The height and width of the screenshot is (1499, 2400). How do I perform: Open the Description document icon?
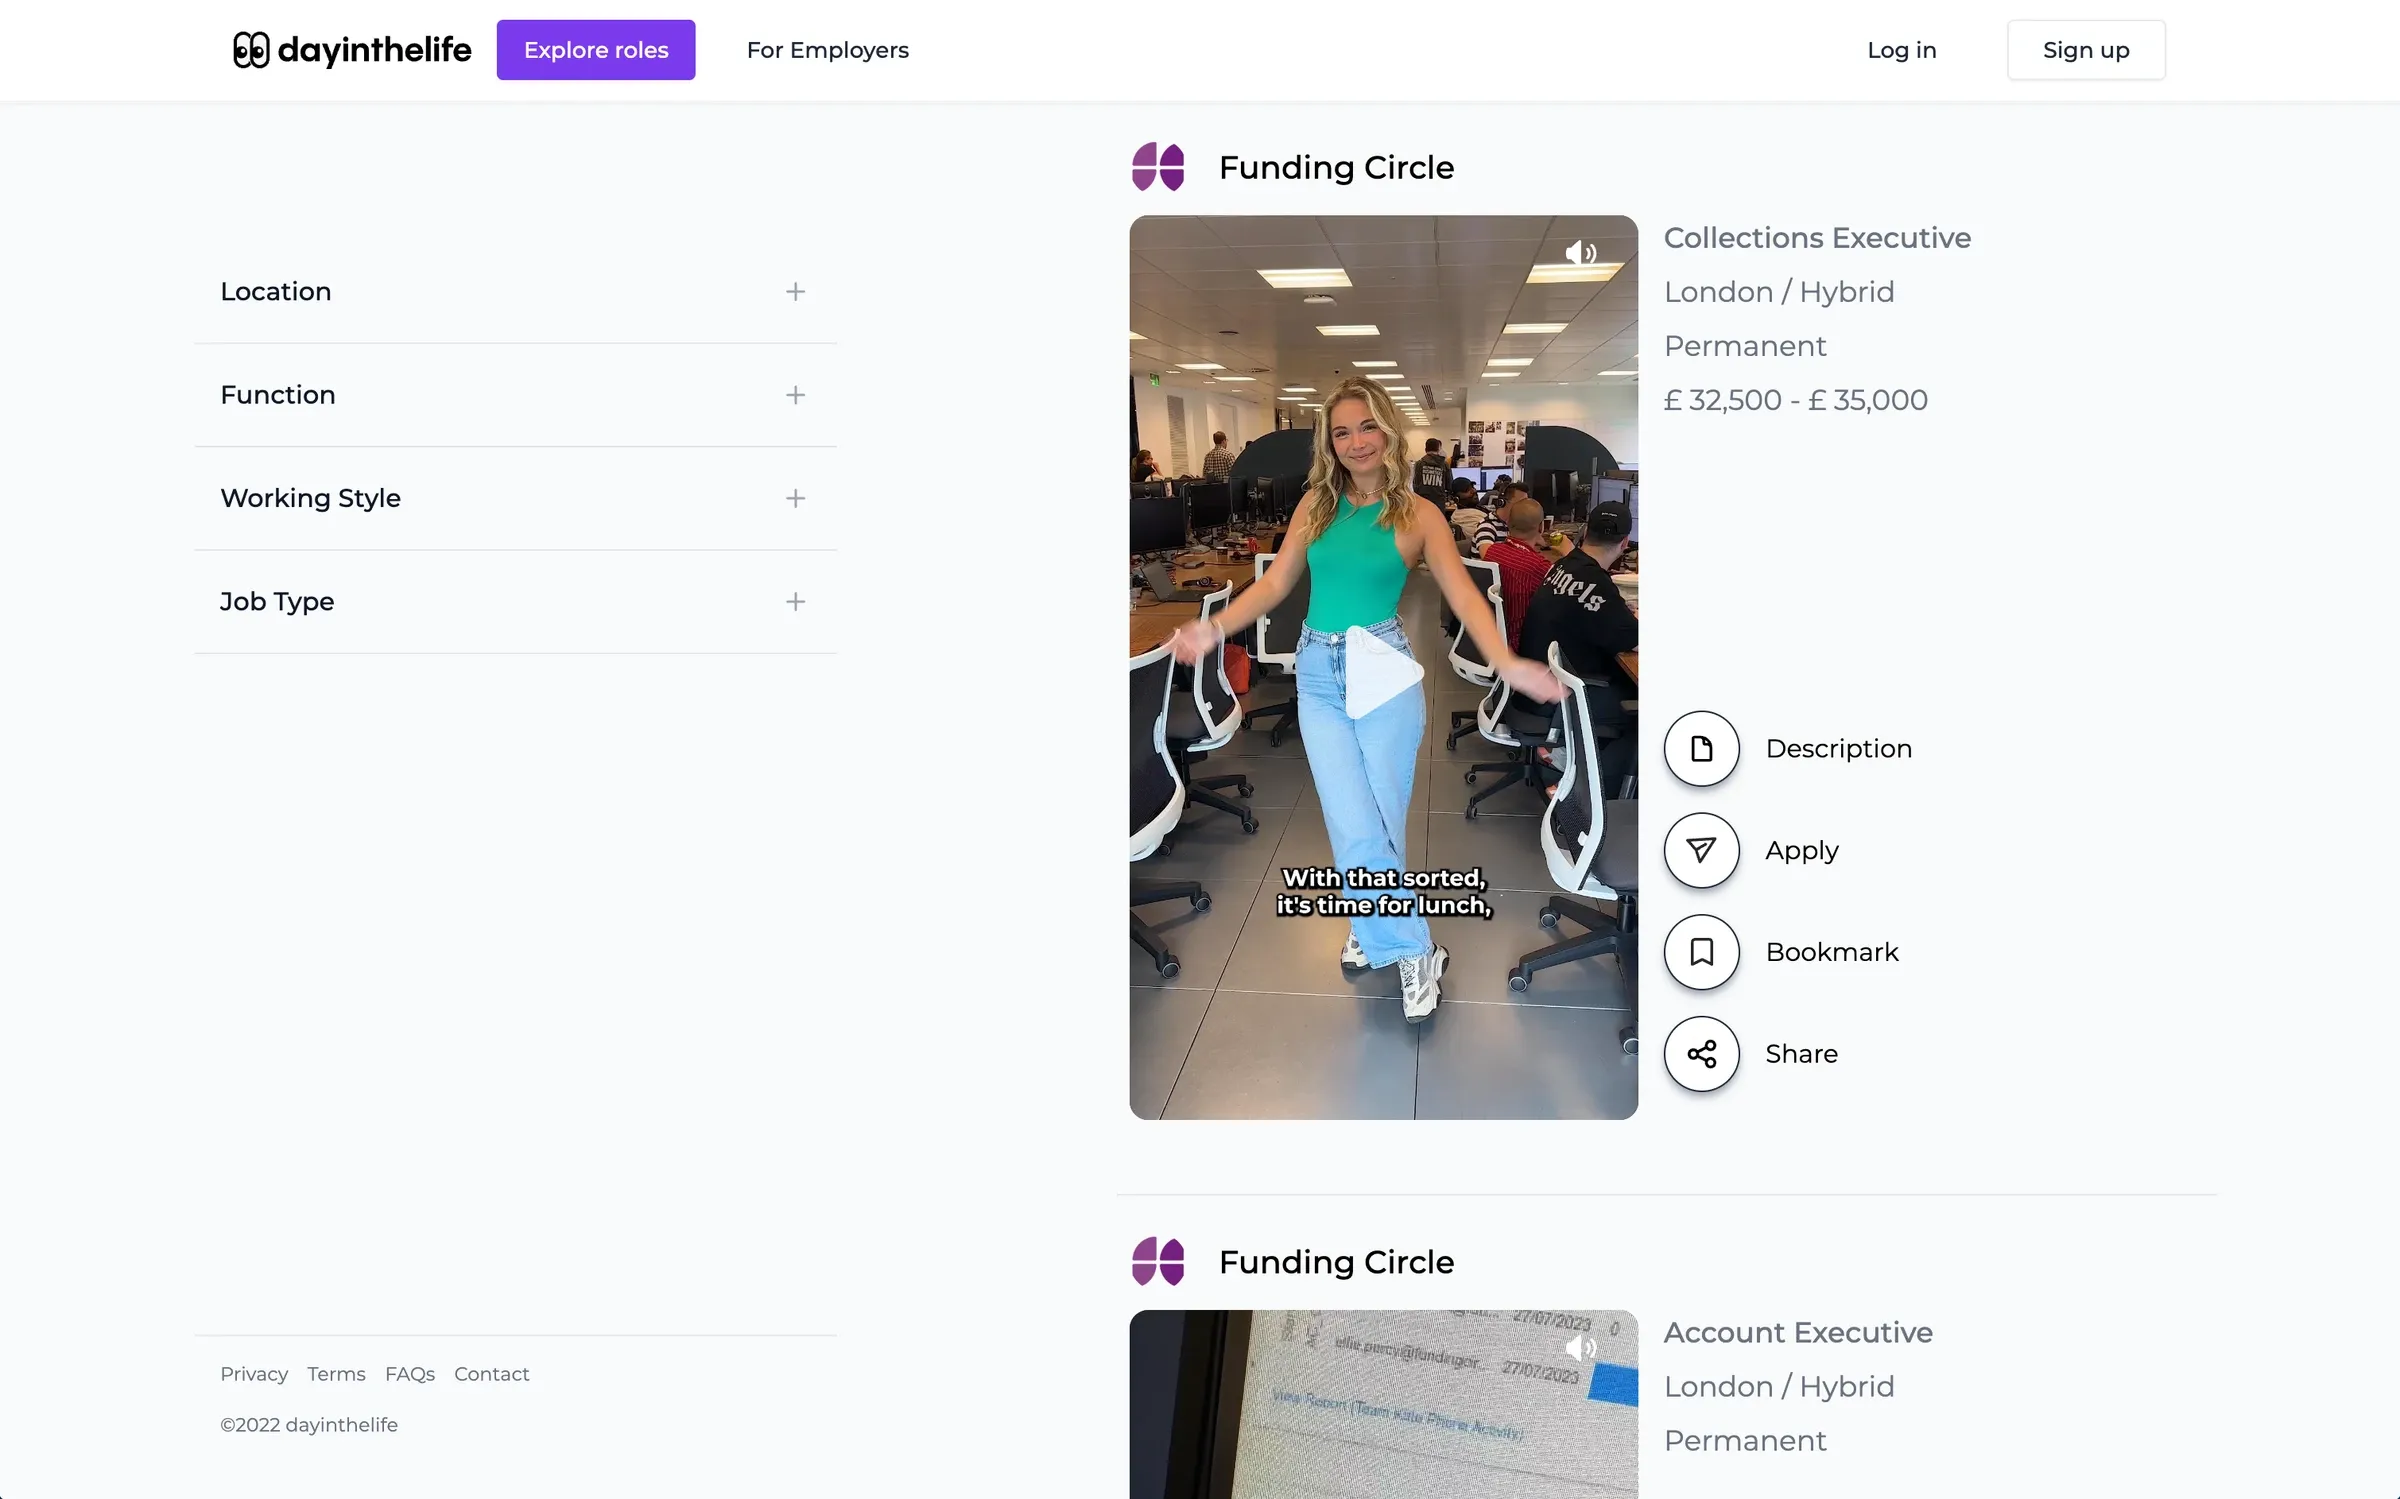(1701, 748)
